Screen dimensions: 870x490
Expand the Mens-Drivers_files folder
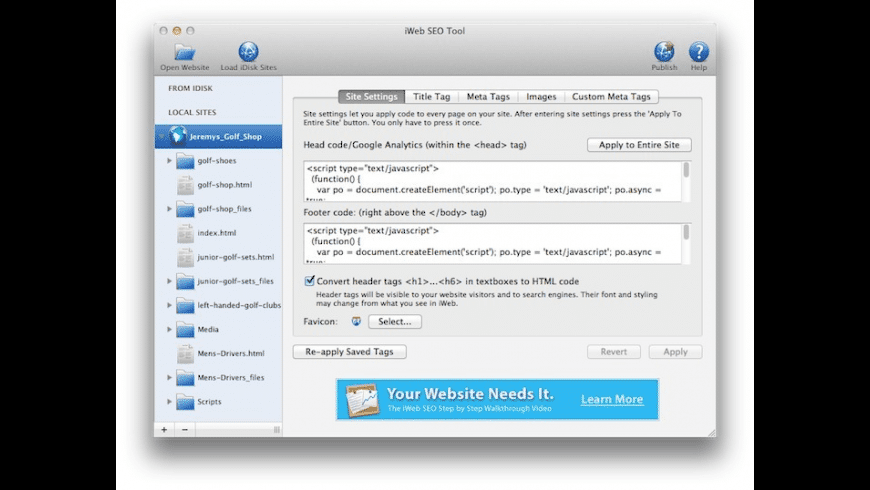point(169,377)
